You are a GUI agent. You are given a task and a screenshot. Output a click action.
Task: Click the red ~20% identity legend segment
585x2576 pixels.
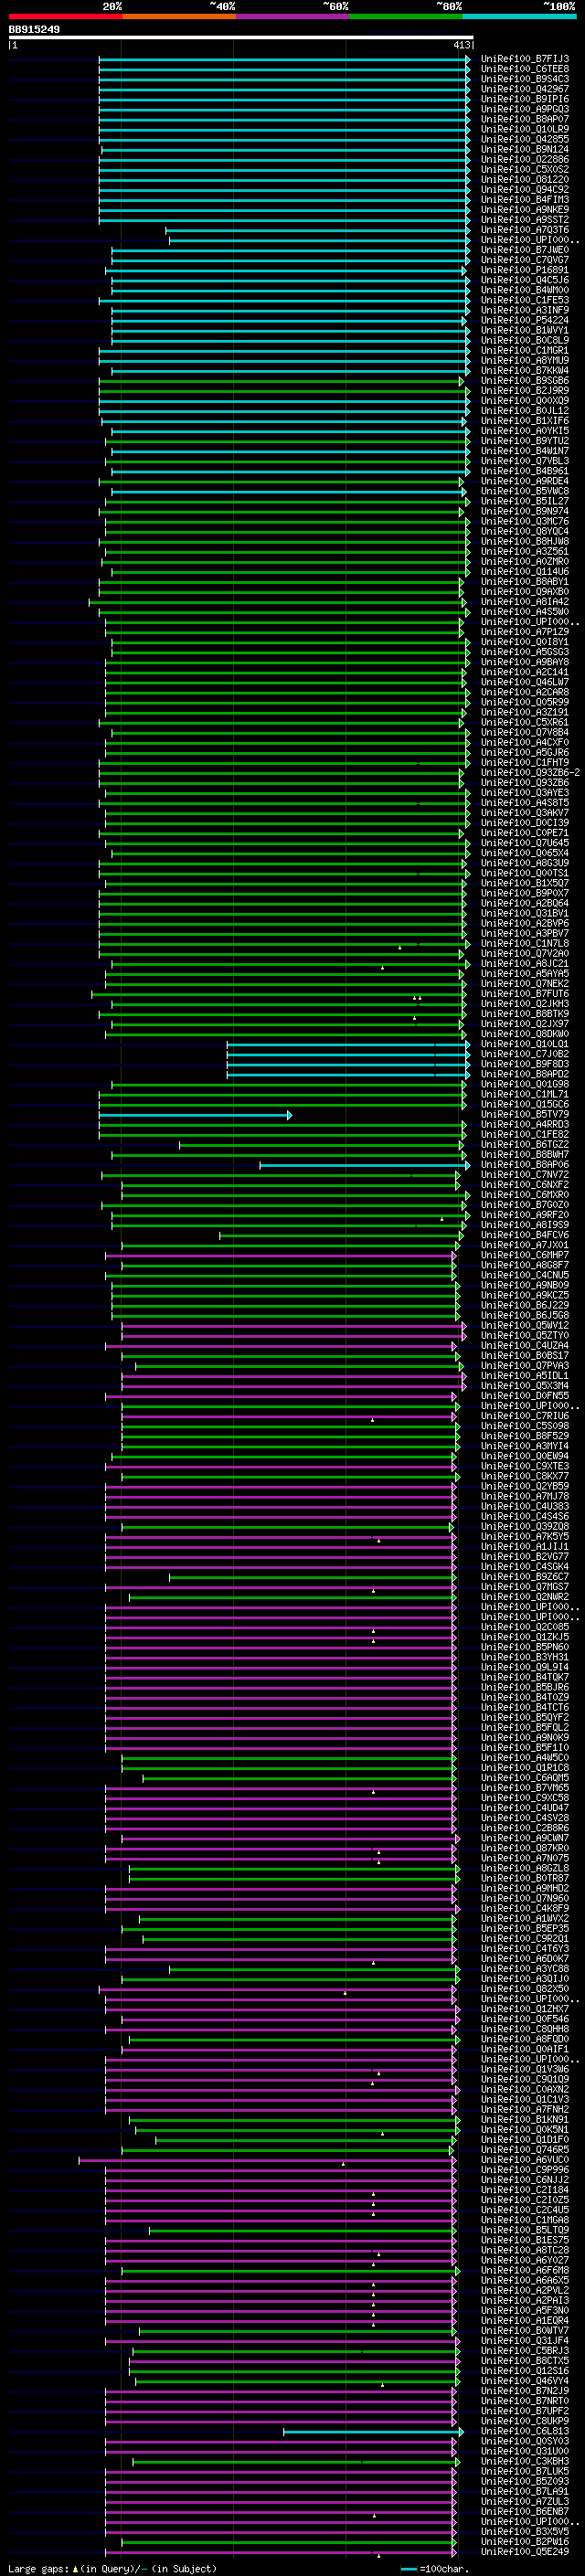pyautogui.click(x=65, y=16)
